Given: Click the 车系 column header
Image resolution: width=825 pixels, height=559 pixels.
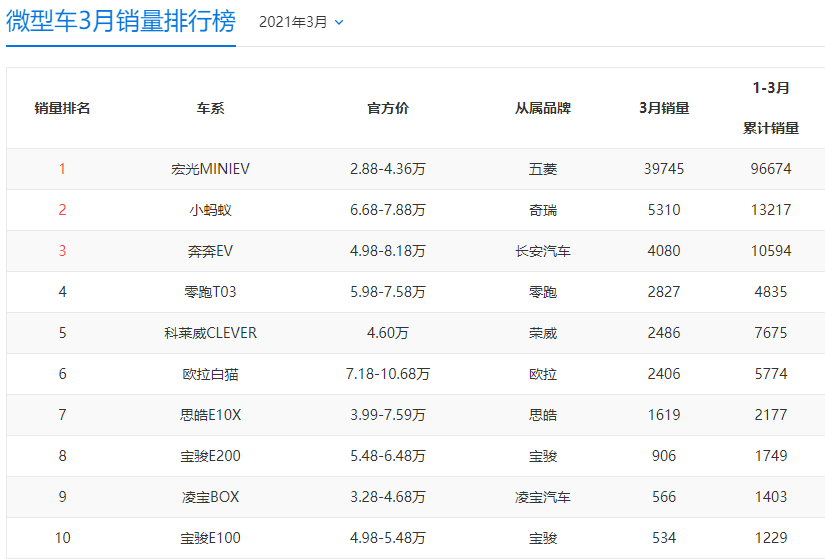Looking at the screenshot, I should click(210, 108).
